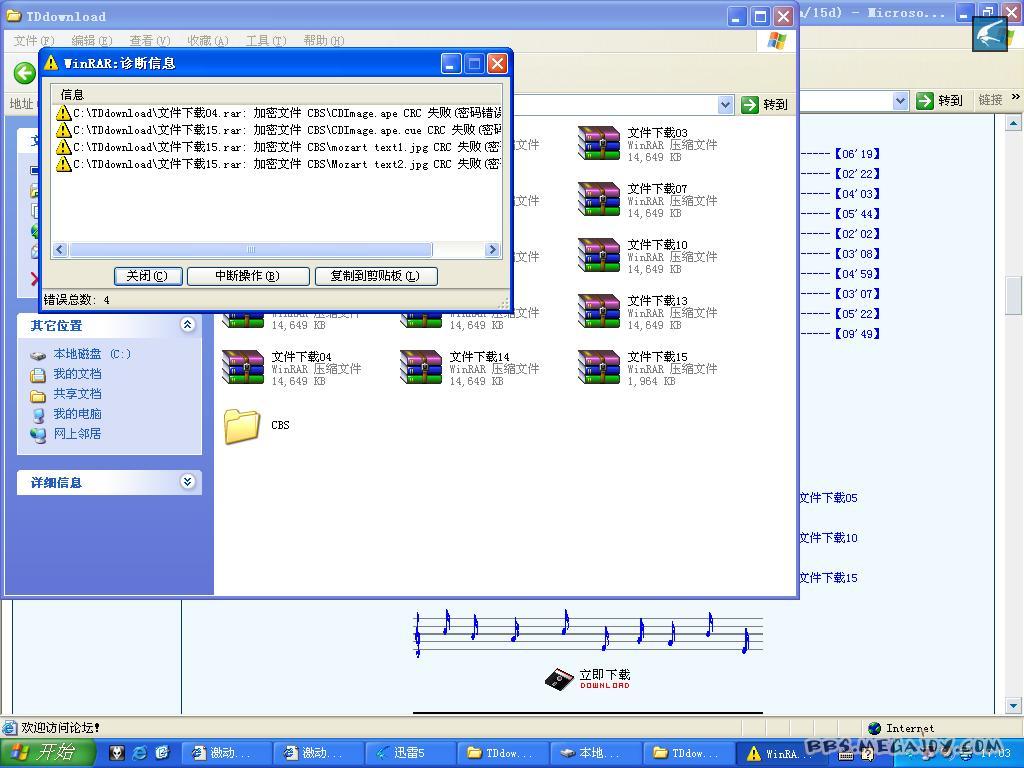Click the dialog's horizontal scrollbar thumb

point(251,249)
